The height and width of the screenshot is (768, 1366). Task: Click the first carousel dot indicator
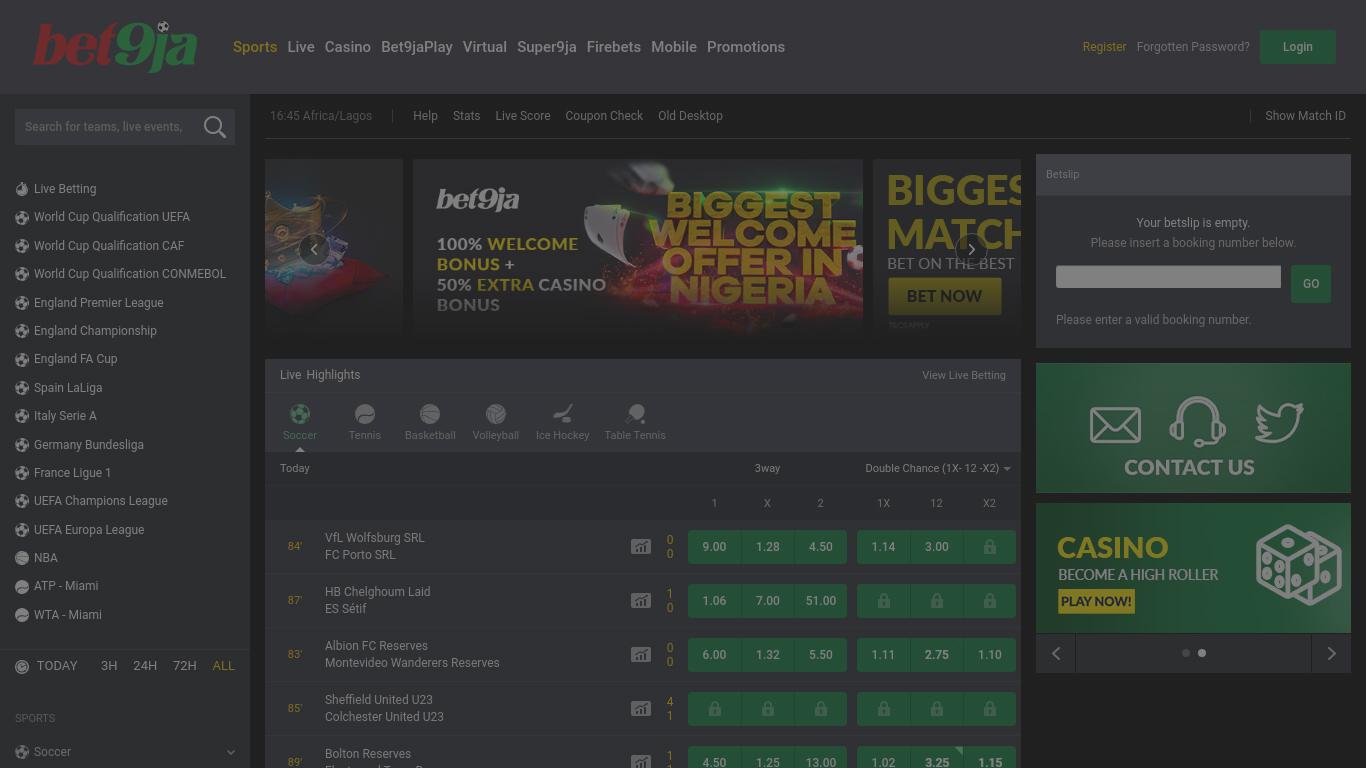tap(1186, 653)
